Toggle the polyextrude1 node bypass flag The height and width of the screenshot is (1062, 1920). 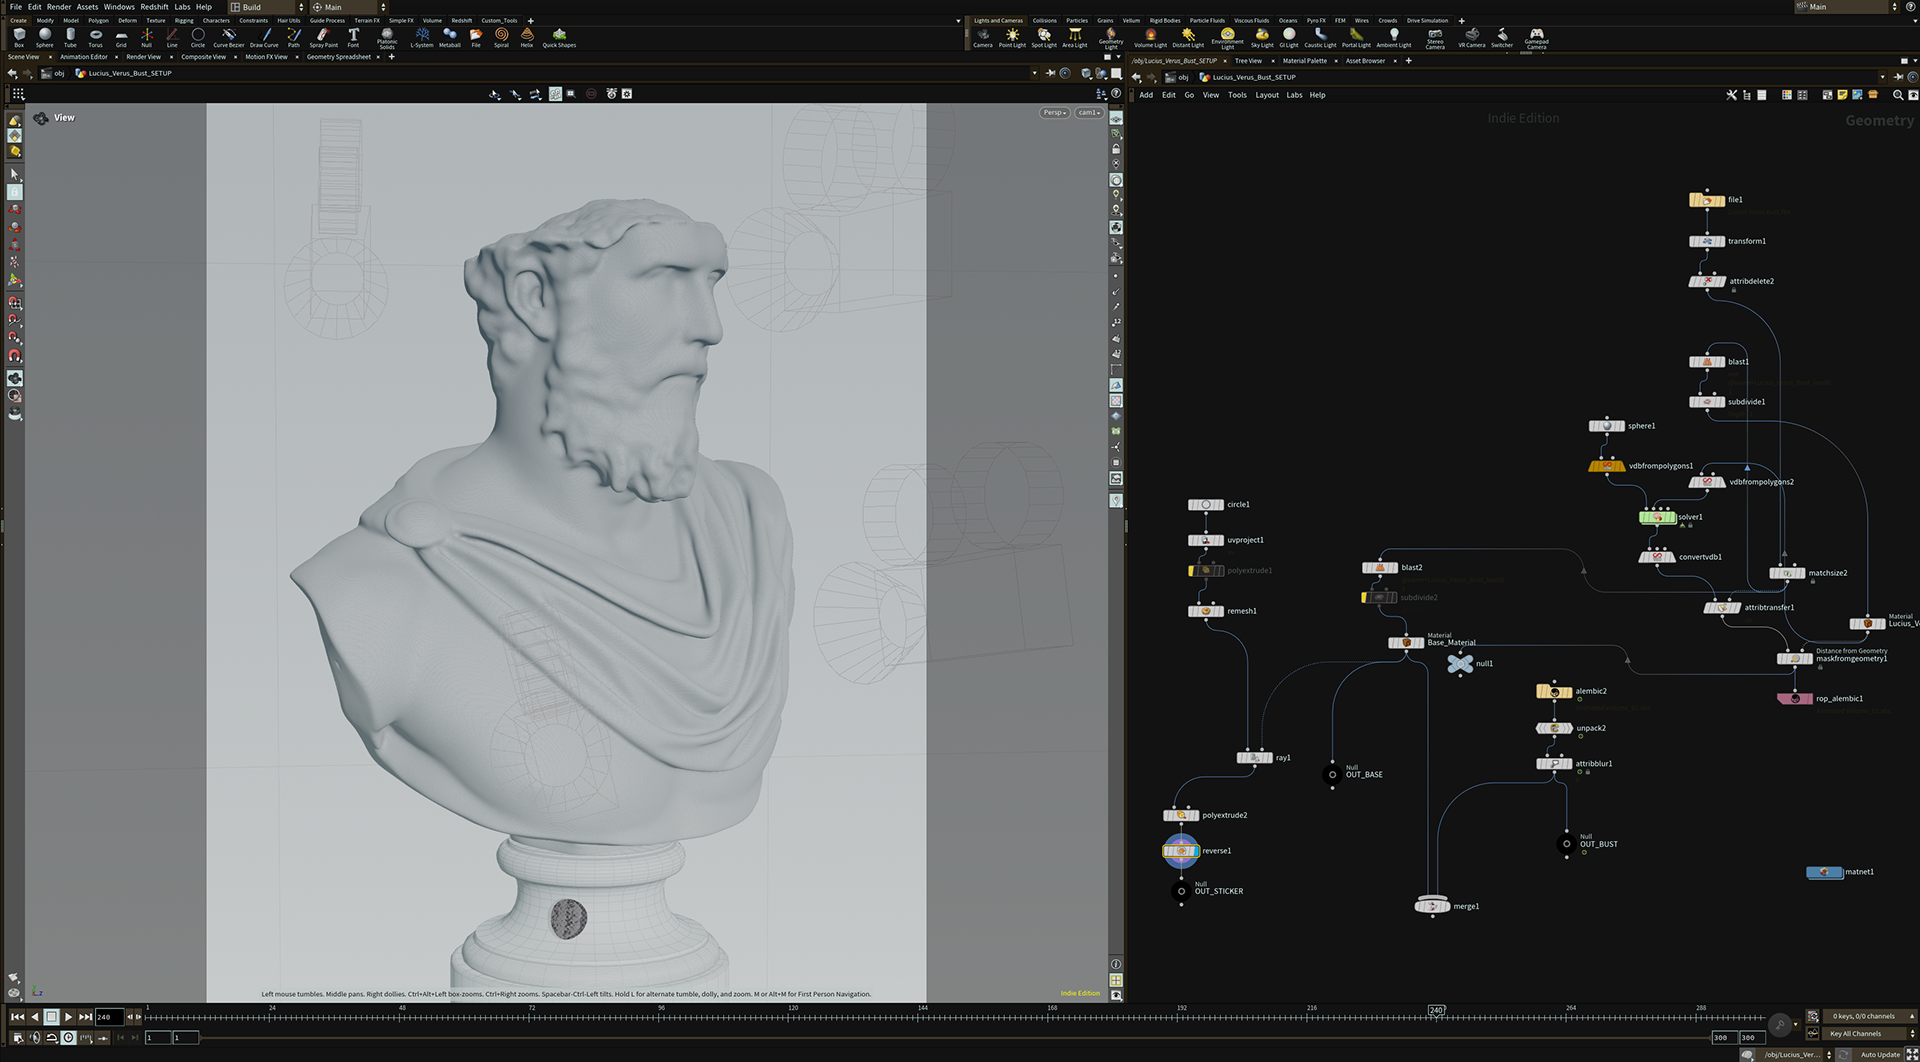click(1192, 570)
